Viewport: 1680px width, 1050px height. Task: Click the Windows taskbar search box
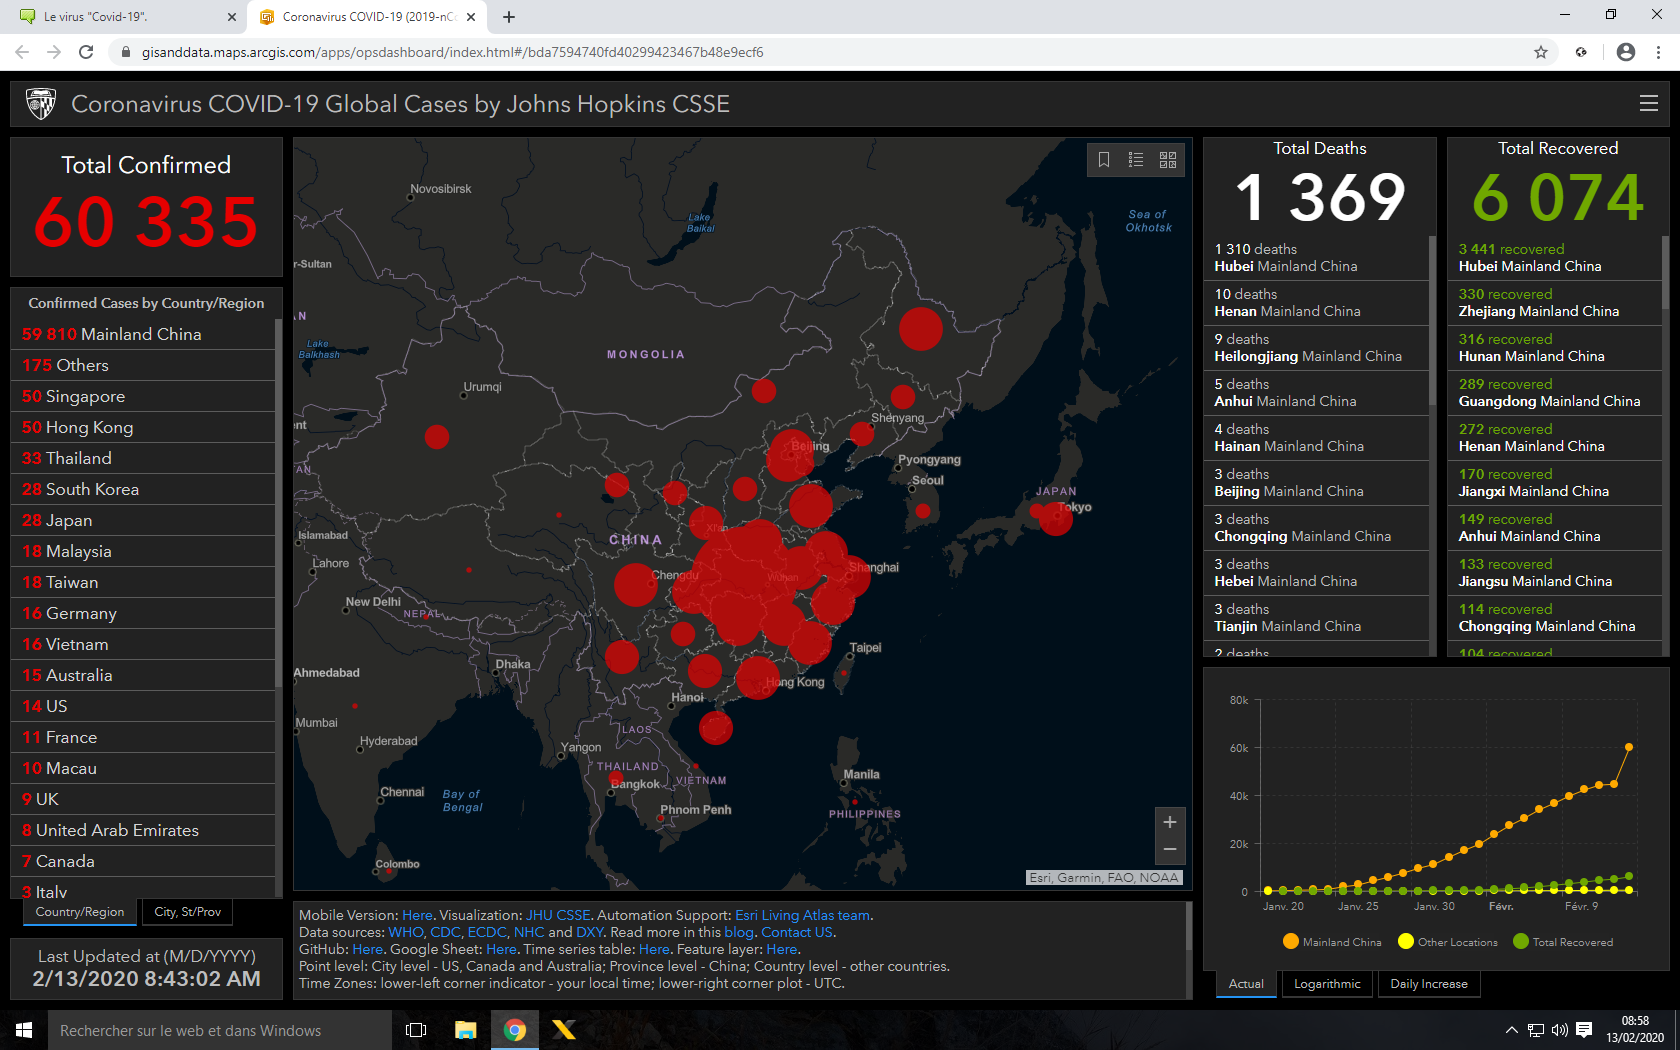pyautogui.click(x=220, y=1030)
